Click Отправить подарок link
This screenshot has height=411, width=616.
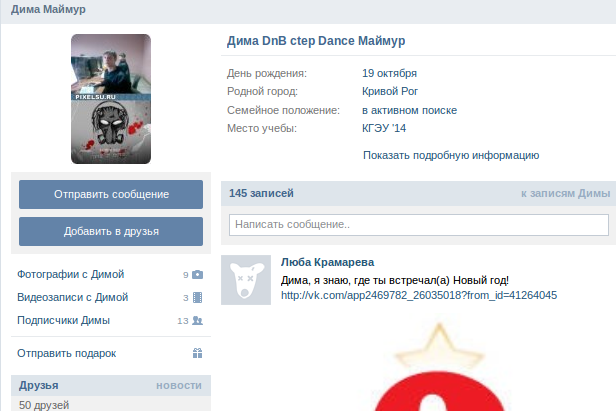pyautogui.click(x=67, y=353)
